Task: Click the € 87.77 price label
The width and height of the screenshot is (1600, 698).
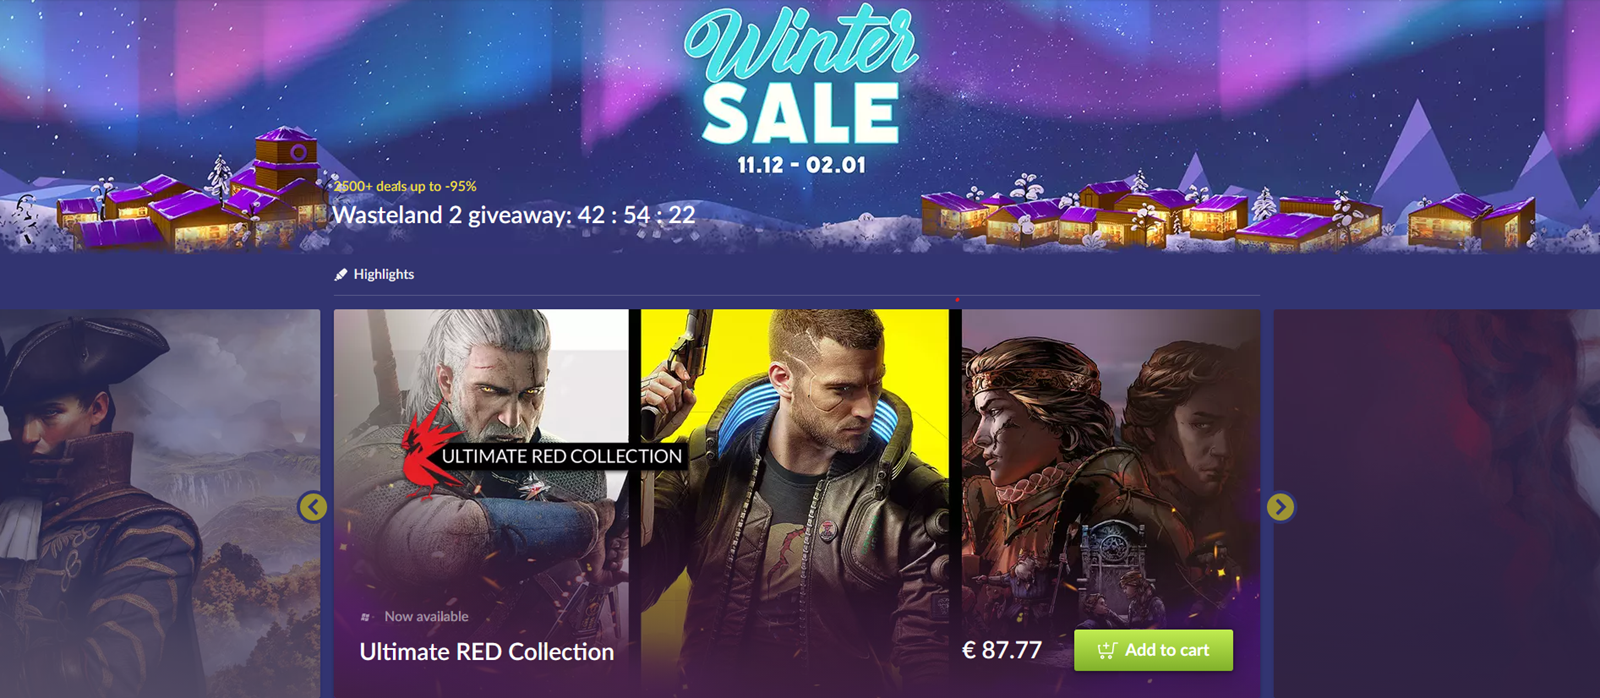Action: [1002, 650]
